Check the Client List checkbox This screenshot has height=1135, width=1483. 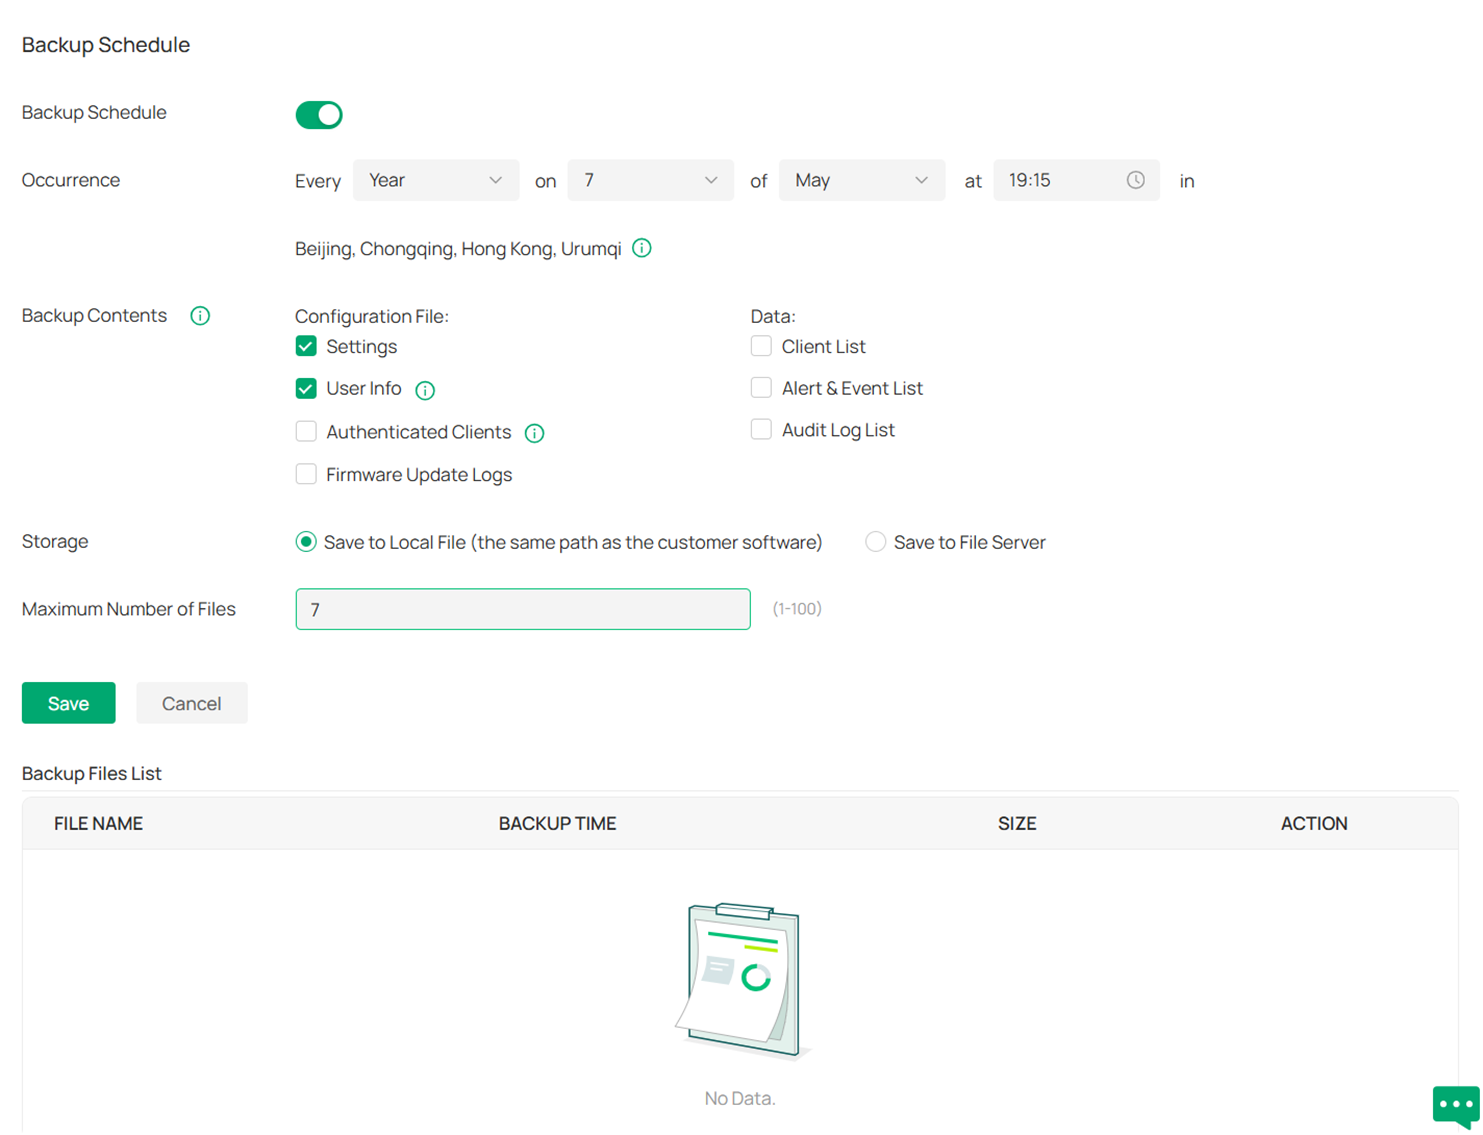point(761,347)
